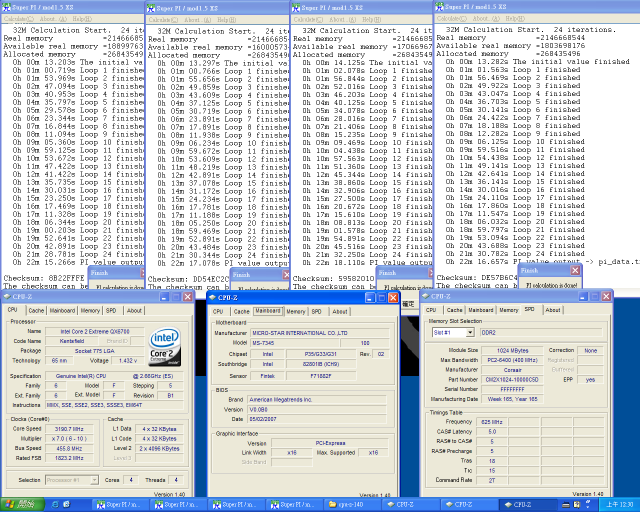
Task: Click the motherboard model MS-7345 field
Action: (x=294, y=343)
